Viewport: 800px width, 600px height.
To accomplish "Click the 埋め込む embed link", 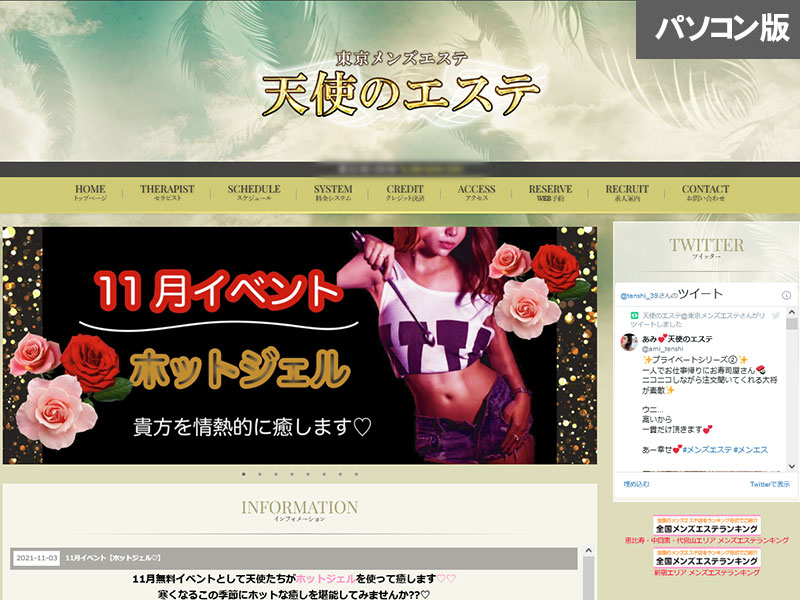I will pyautogui.click(x=636, y=484).
